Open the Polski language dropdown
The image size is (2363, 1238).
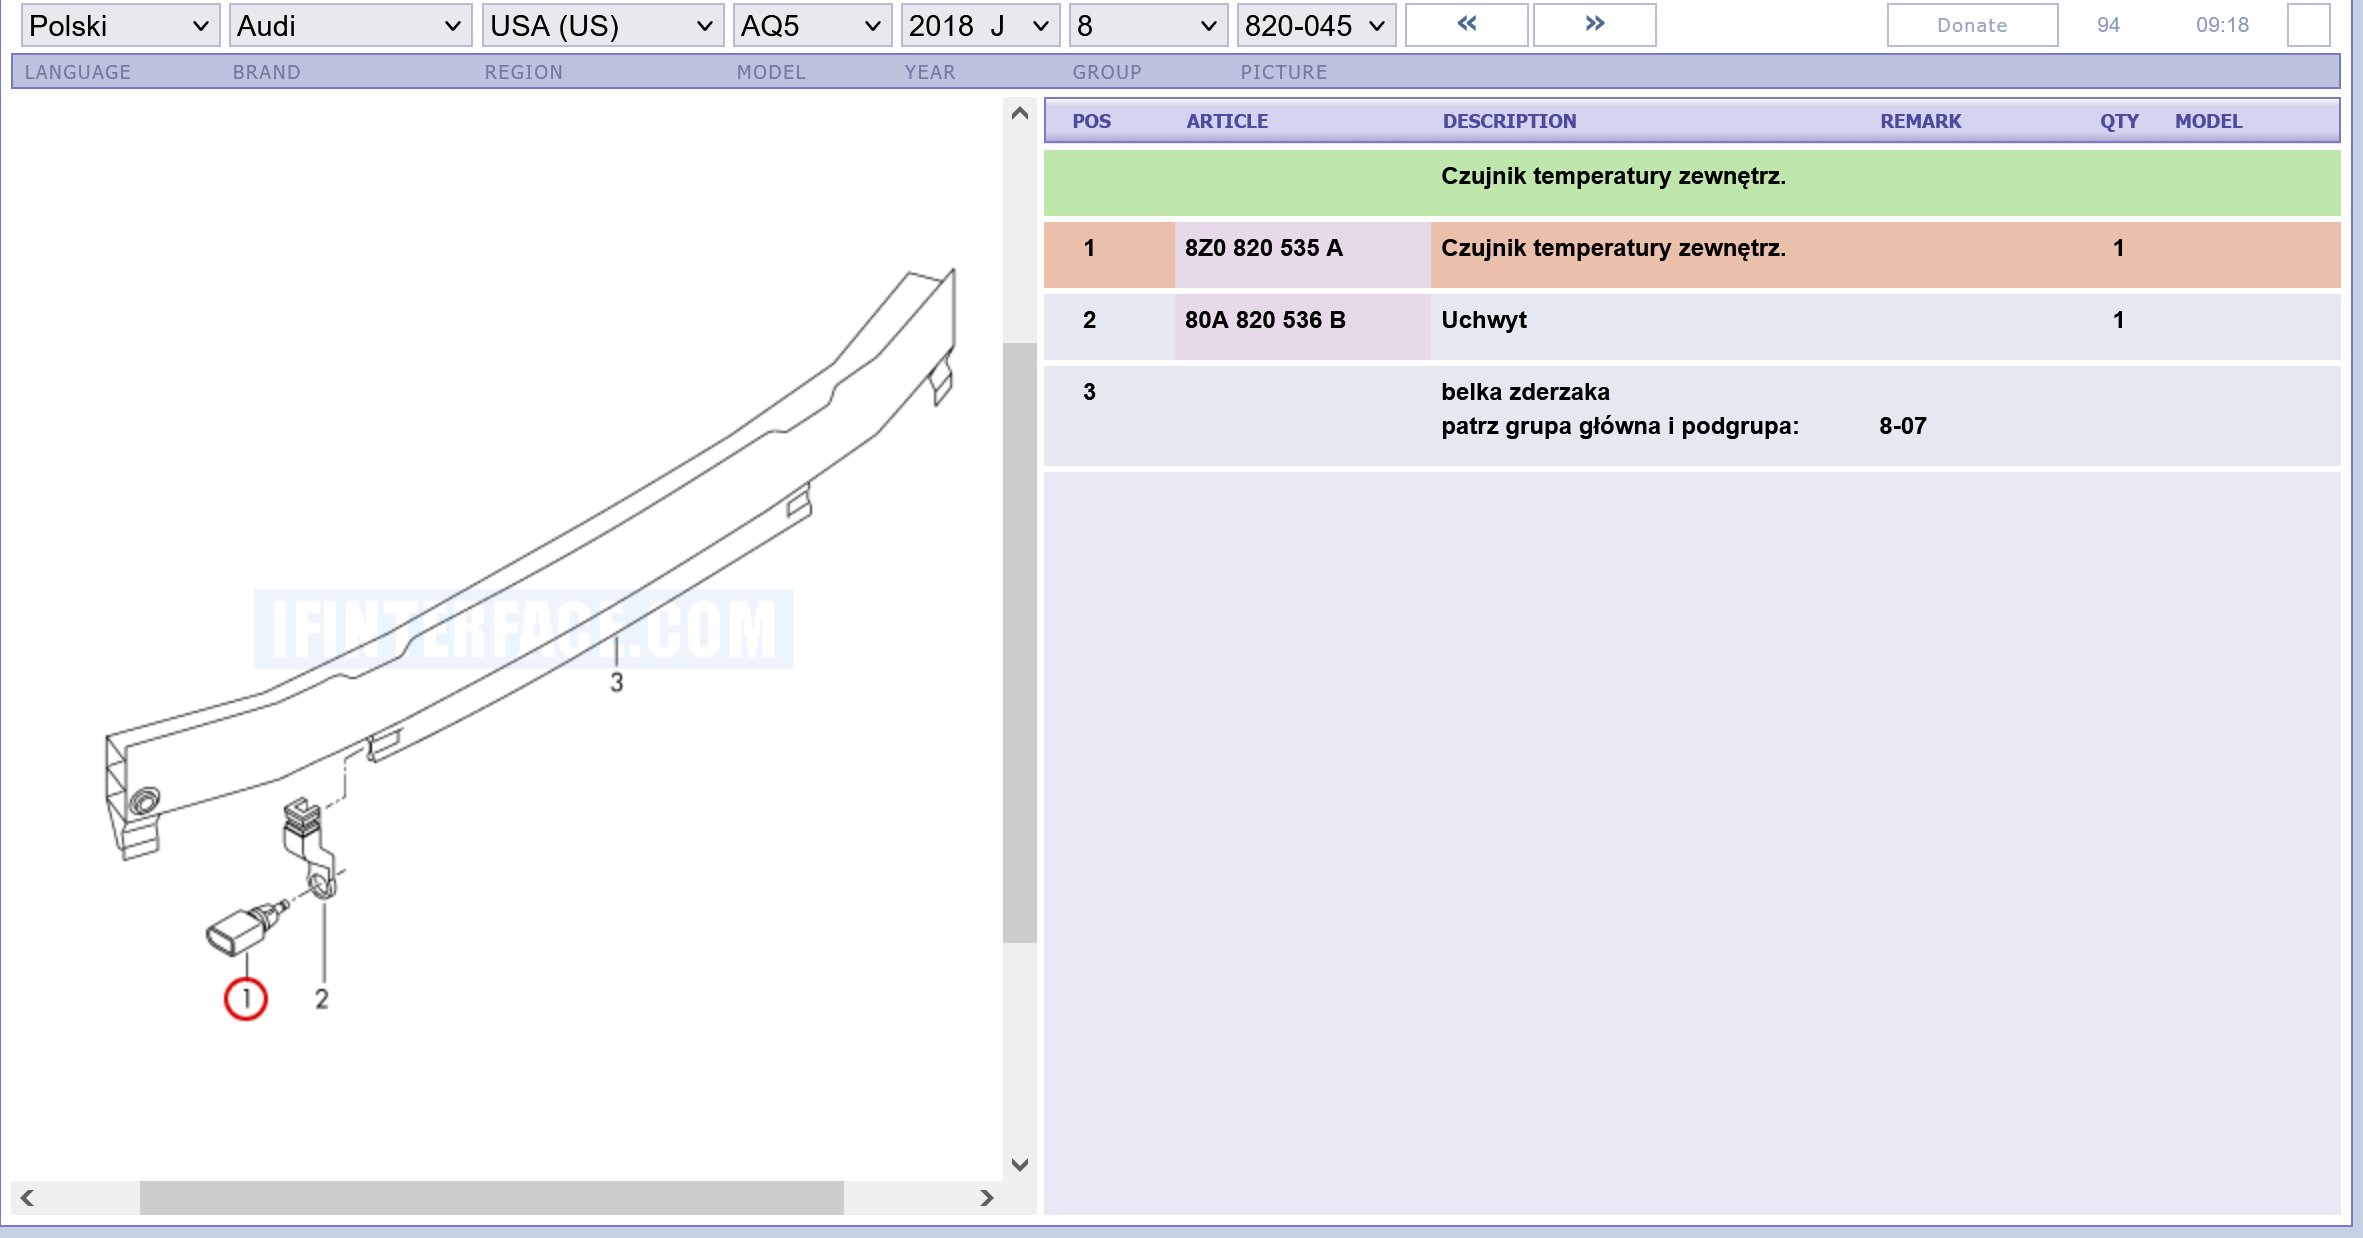tap(119, 26)
